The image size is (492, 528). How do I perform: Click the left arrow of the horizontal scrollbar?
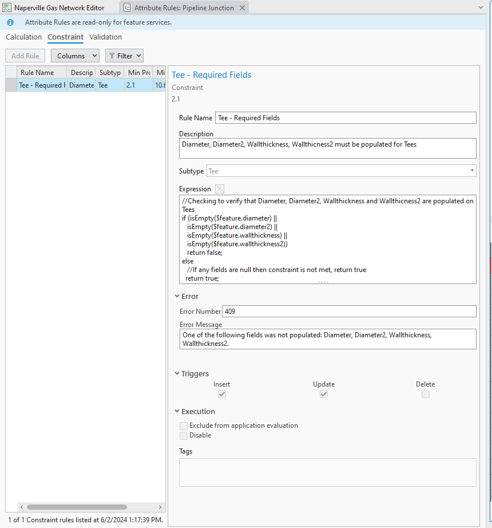coord(22,507)
